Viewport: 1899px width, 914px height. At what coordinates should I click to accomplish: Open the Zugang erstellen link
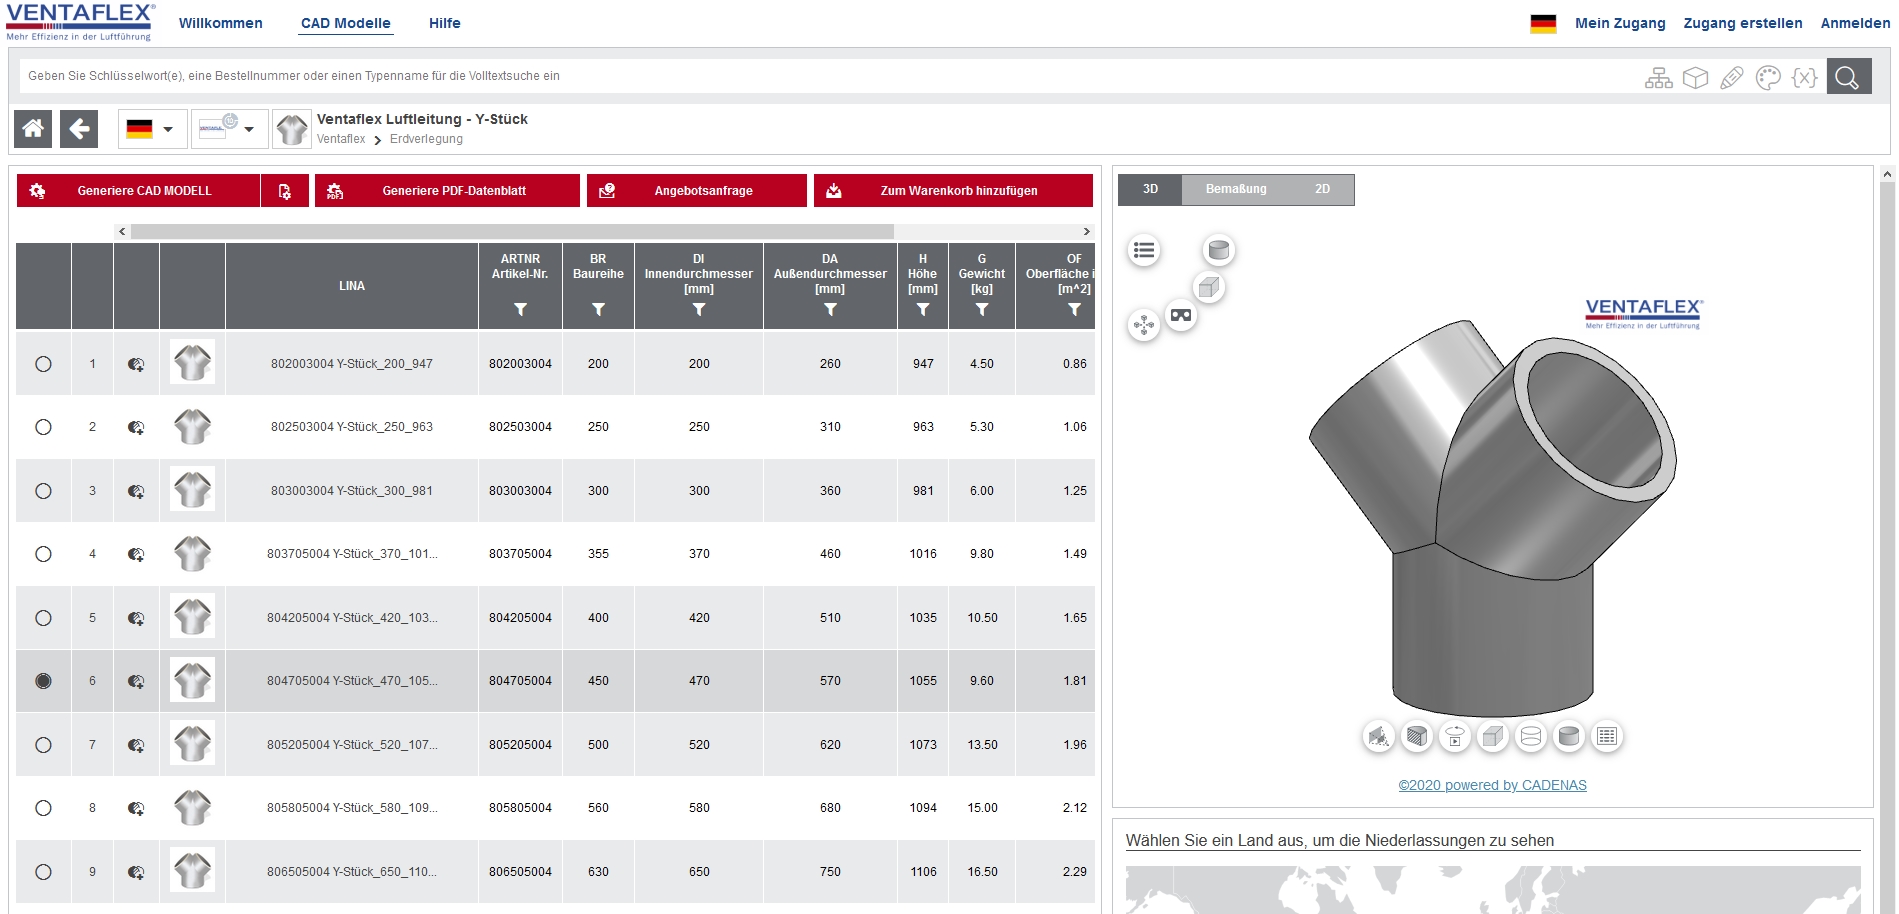tap(1743, 23)
